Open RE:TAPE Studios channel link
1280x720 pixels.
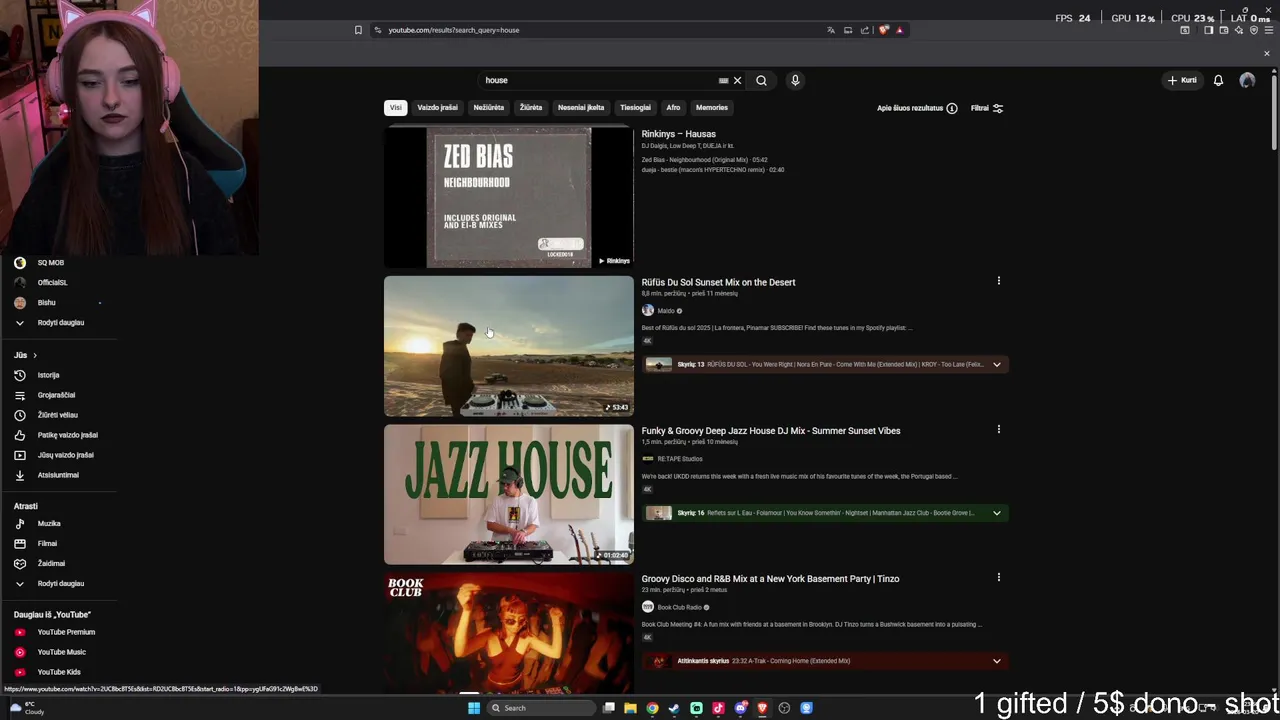click(680, 459)
